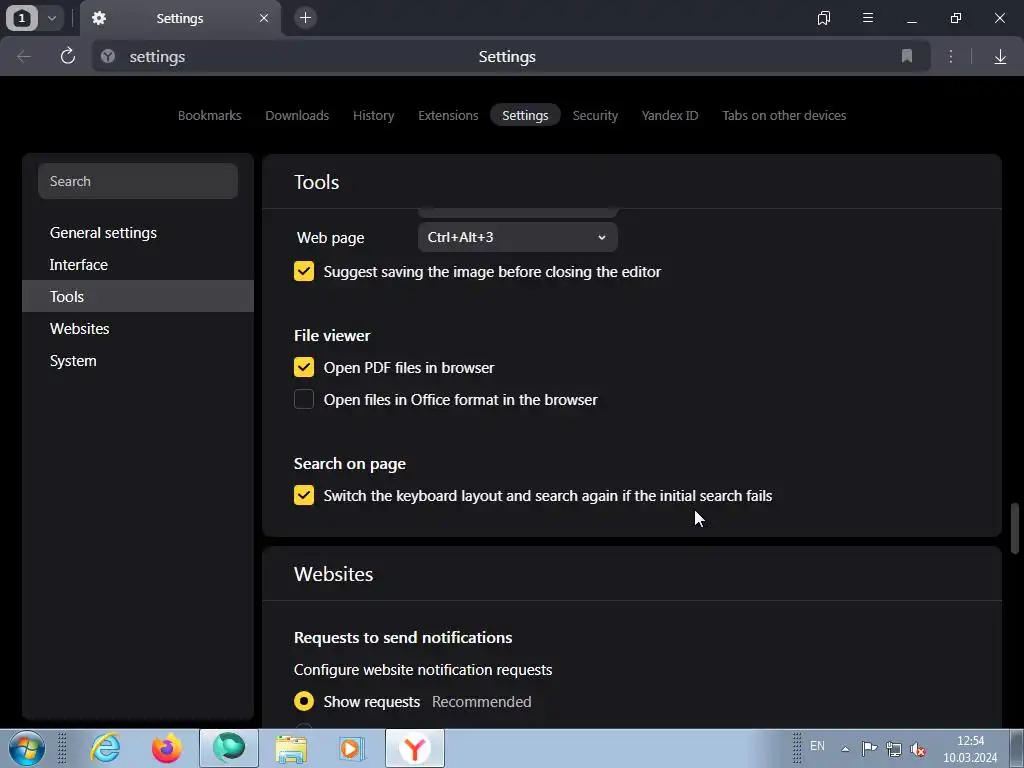The width and height of the screenshot is (1024, 768).
Task: Open the green globe app in taskbar
Action: [229, 748]
